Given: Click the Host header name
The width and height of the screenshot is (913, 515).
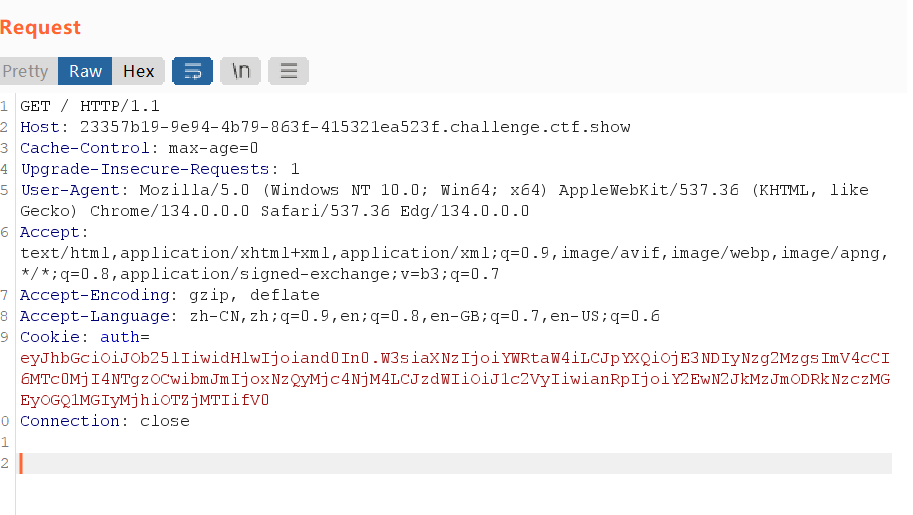Looking at the screenshot, I should [x=40, y=127].
